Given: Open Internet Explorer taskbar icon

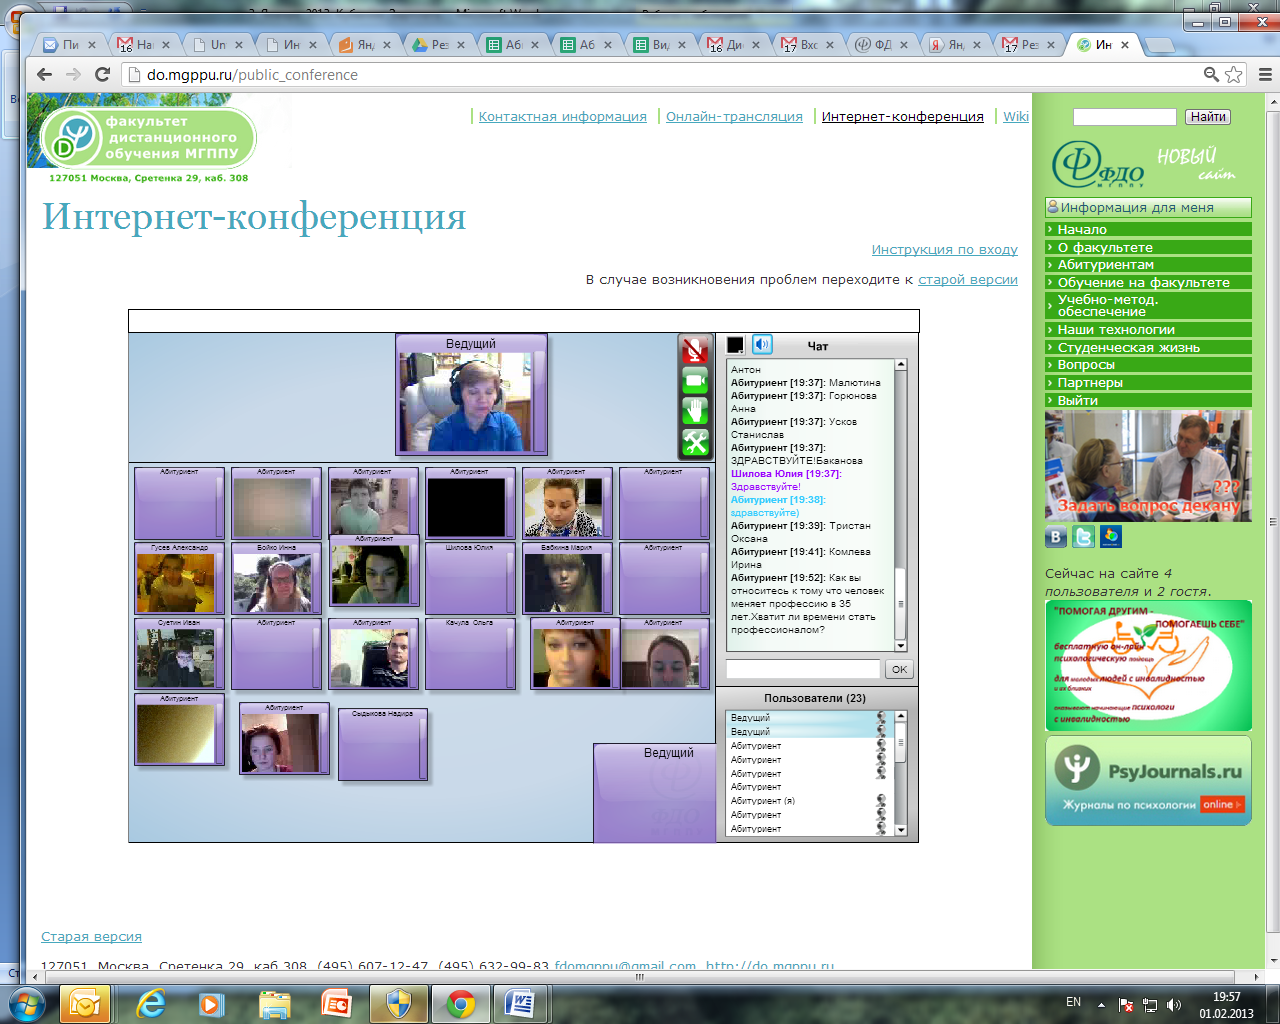Looking at the screenshot, I should click(151, 1003).
